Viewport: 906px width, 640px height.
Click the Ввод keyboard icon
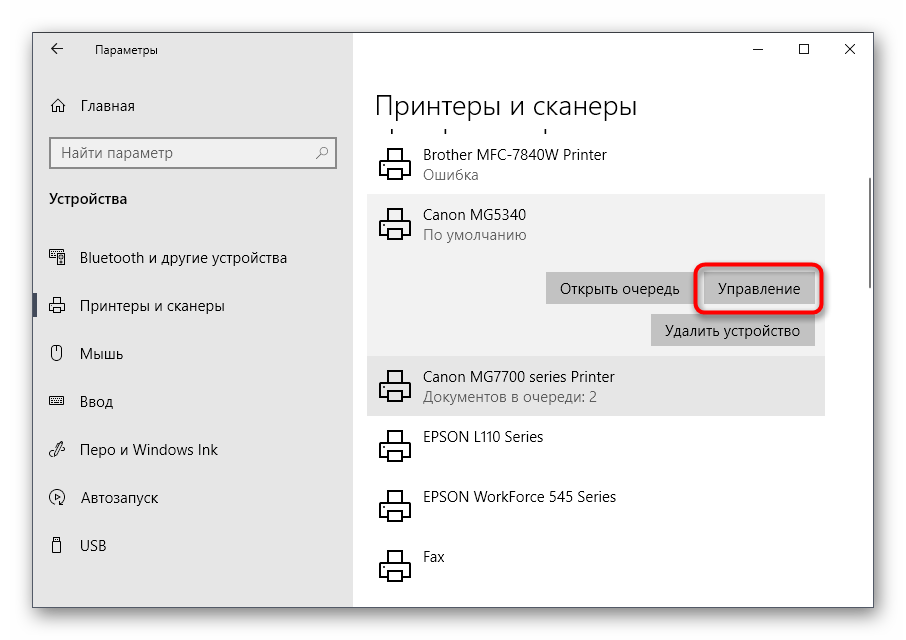(57, 401)
